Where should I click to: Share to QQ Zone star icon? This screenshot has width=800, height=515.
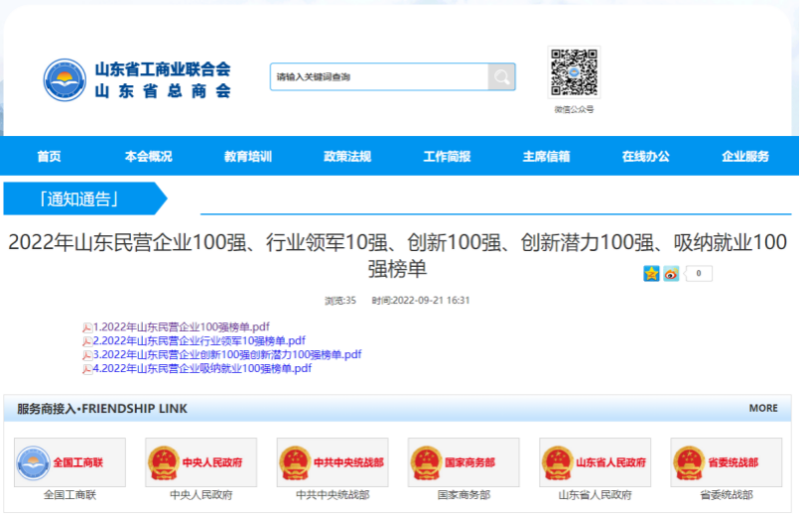[x=652, y=273]
